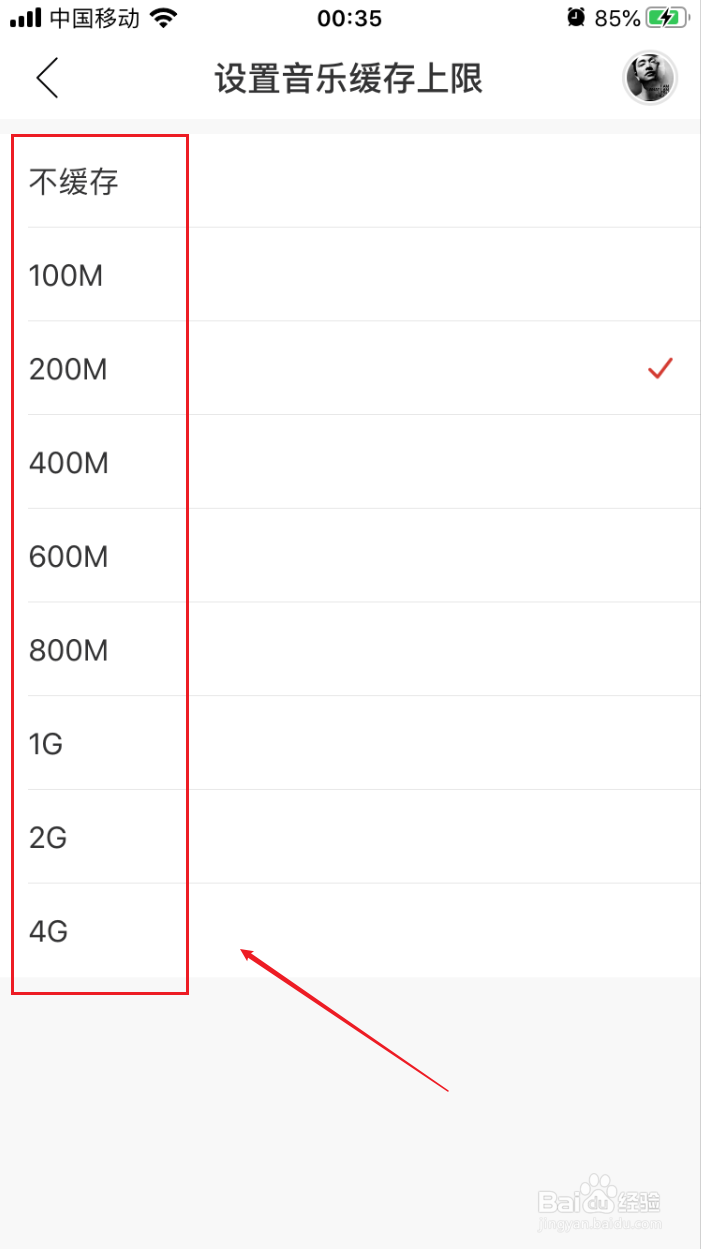The image size is (701, 1249).
Task: Choose 800M as cache limit
Action: pyautogui.click(x=68, y=650)
